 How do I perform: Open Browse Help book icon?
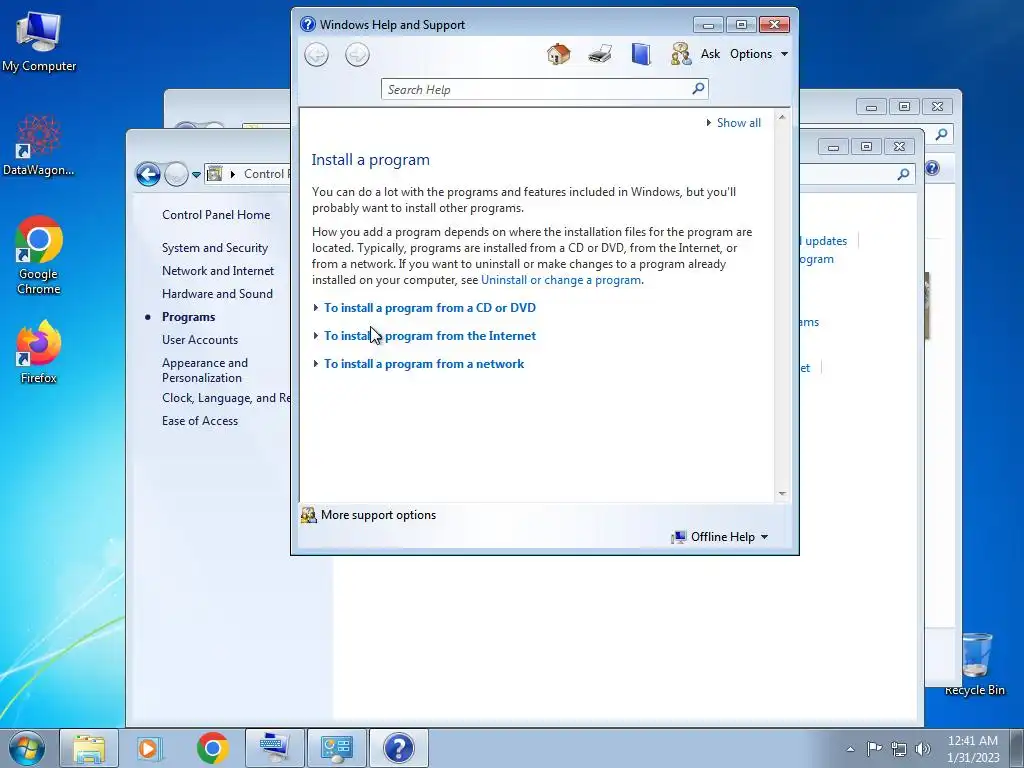click(641, 54)
